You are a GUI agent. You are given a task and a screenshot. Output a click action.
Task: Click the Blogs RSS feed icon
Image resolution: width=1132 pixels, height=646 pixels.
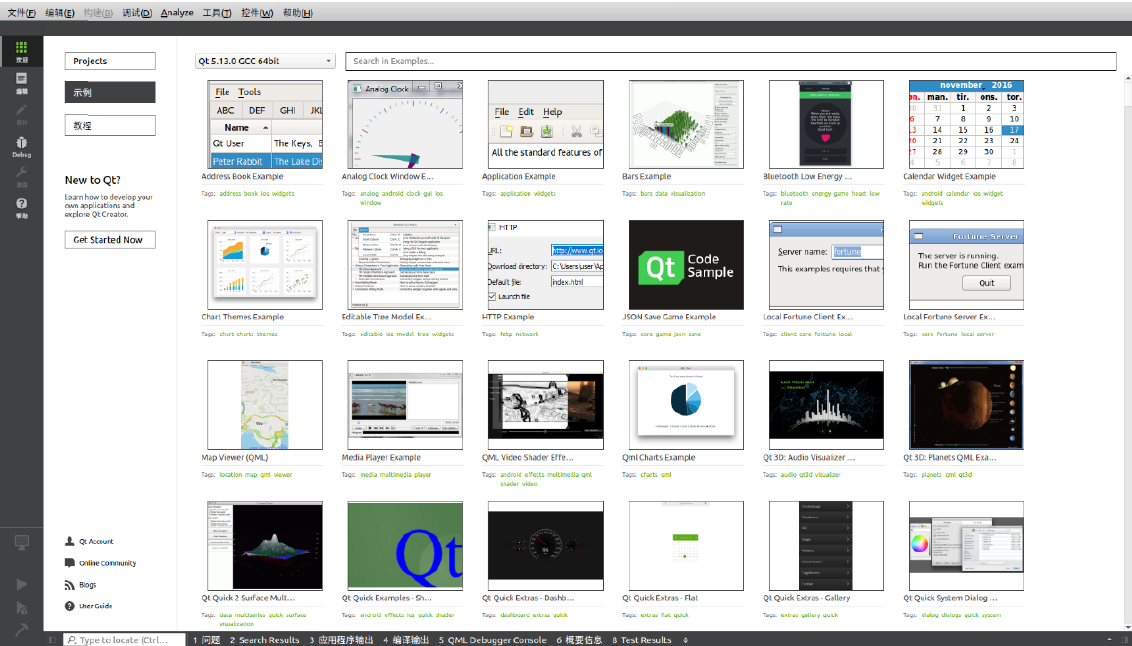coord(70,585)
